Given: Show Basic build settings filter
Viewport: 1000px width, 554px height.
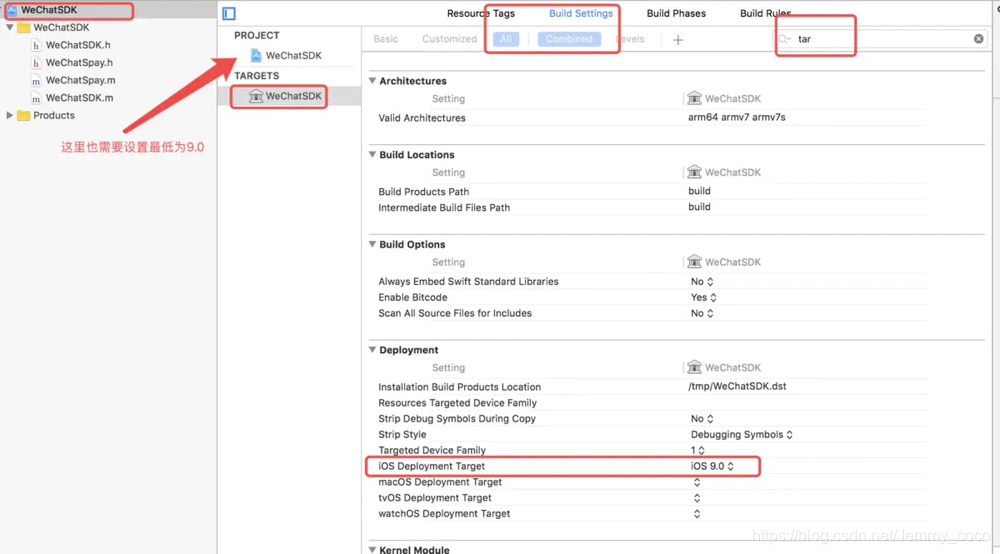Looking at the screenshot, I should pyautogui.click(x=385, y=39).
